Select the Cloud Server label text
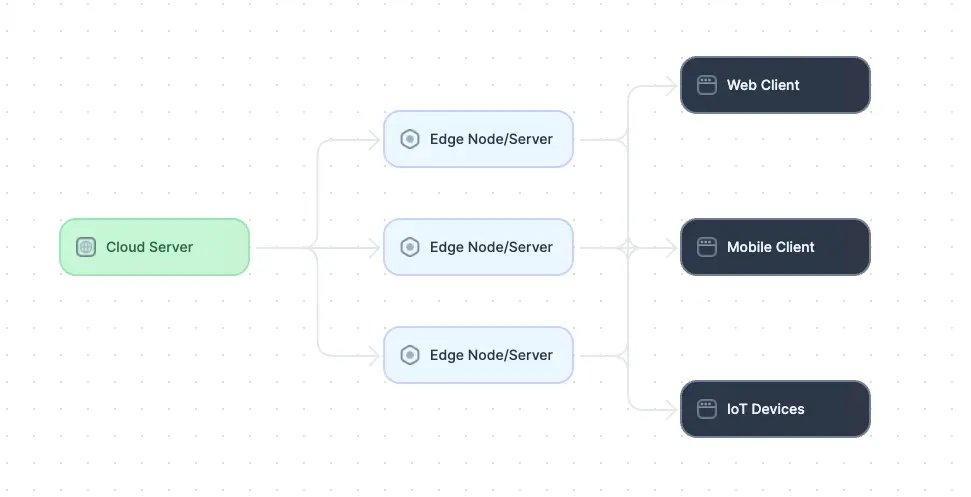 (x=149, y=247)
